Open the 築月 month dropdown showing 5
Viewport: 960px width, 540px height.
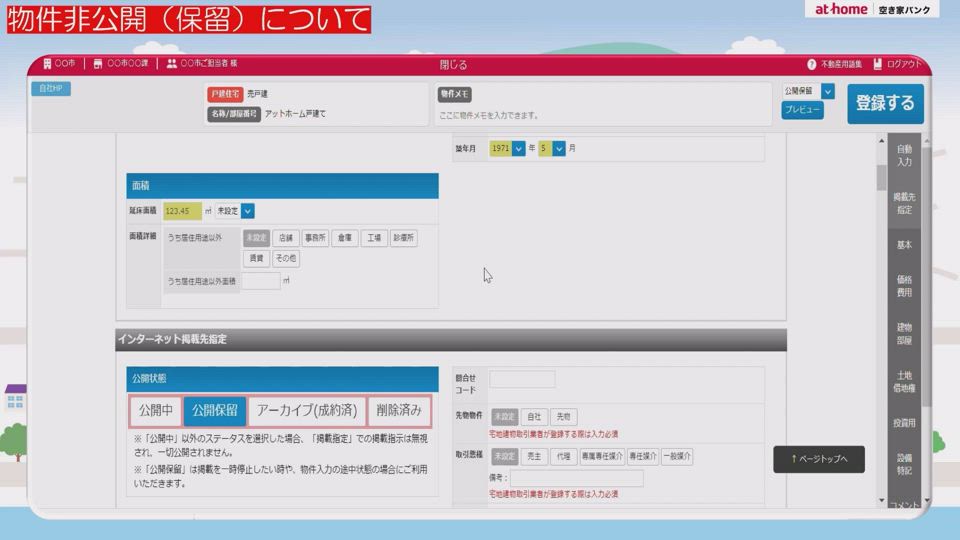click(x=559, y=148)
